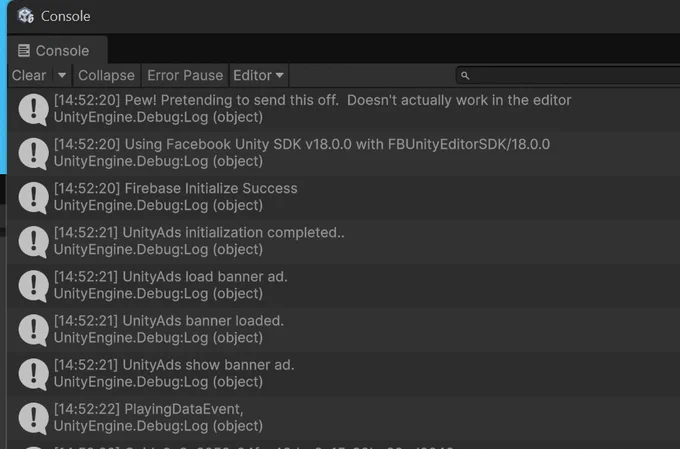The height and width of the screenshot is (449, 680).
Task: Click the log icon beside 'load banner ad'
Action: (33, 286)
